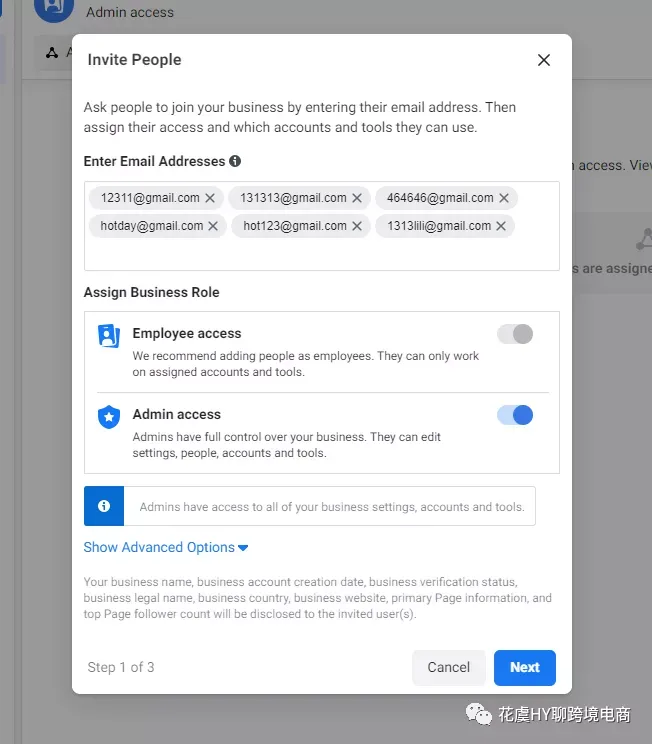
Task: Click the people icon behind dialog top-left
Action: coord(52,53)
